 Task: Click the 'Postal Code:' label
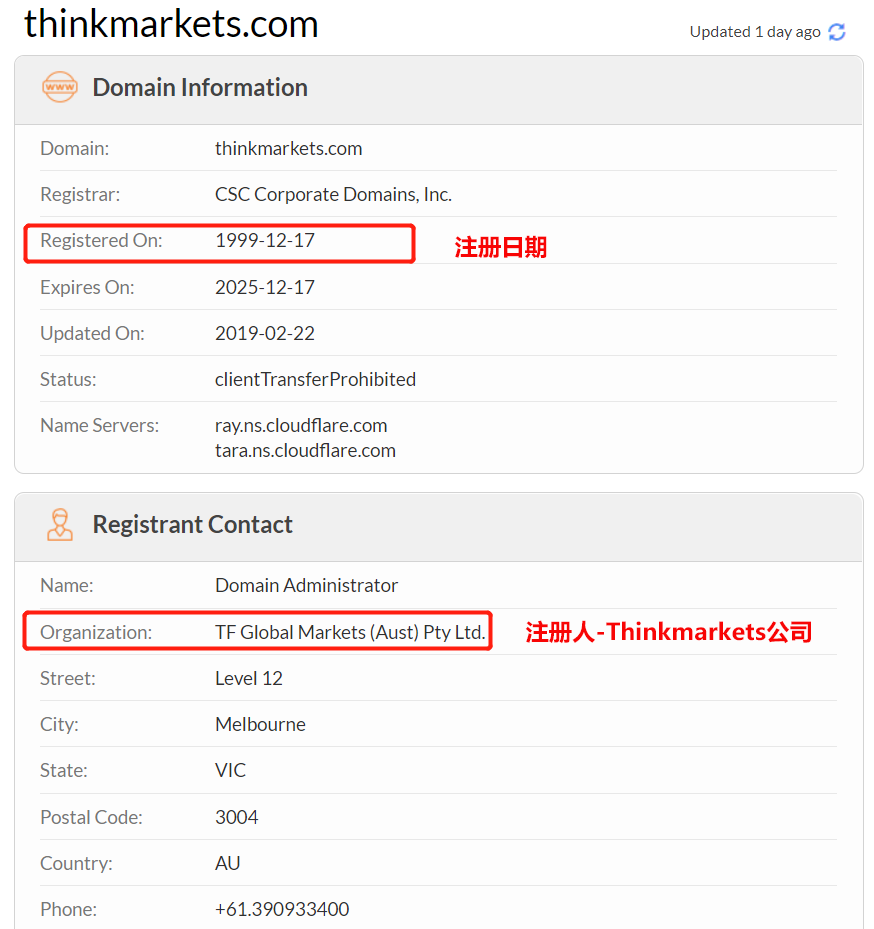(91, 817)
